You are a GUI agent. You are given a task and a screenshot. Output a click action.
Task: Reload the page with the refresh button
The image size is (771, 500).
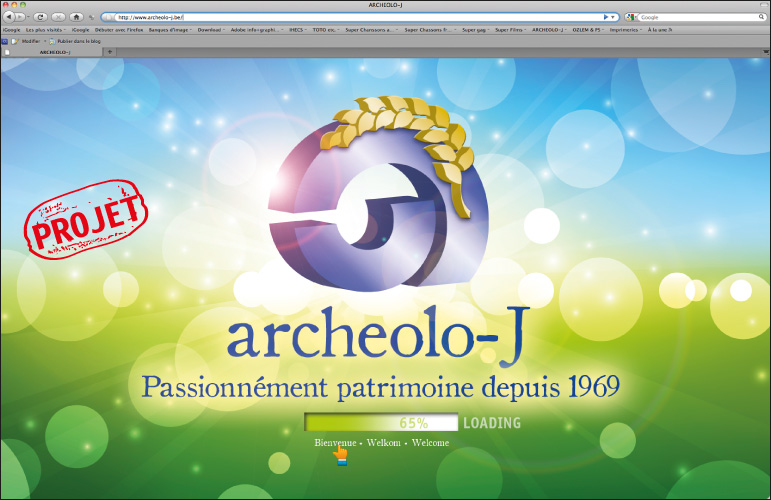pos(40,17)
